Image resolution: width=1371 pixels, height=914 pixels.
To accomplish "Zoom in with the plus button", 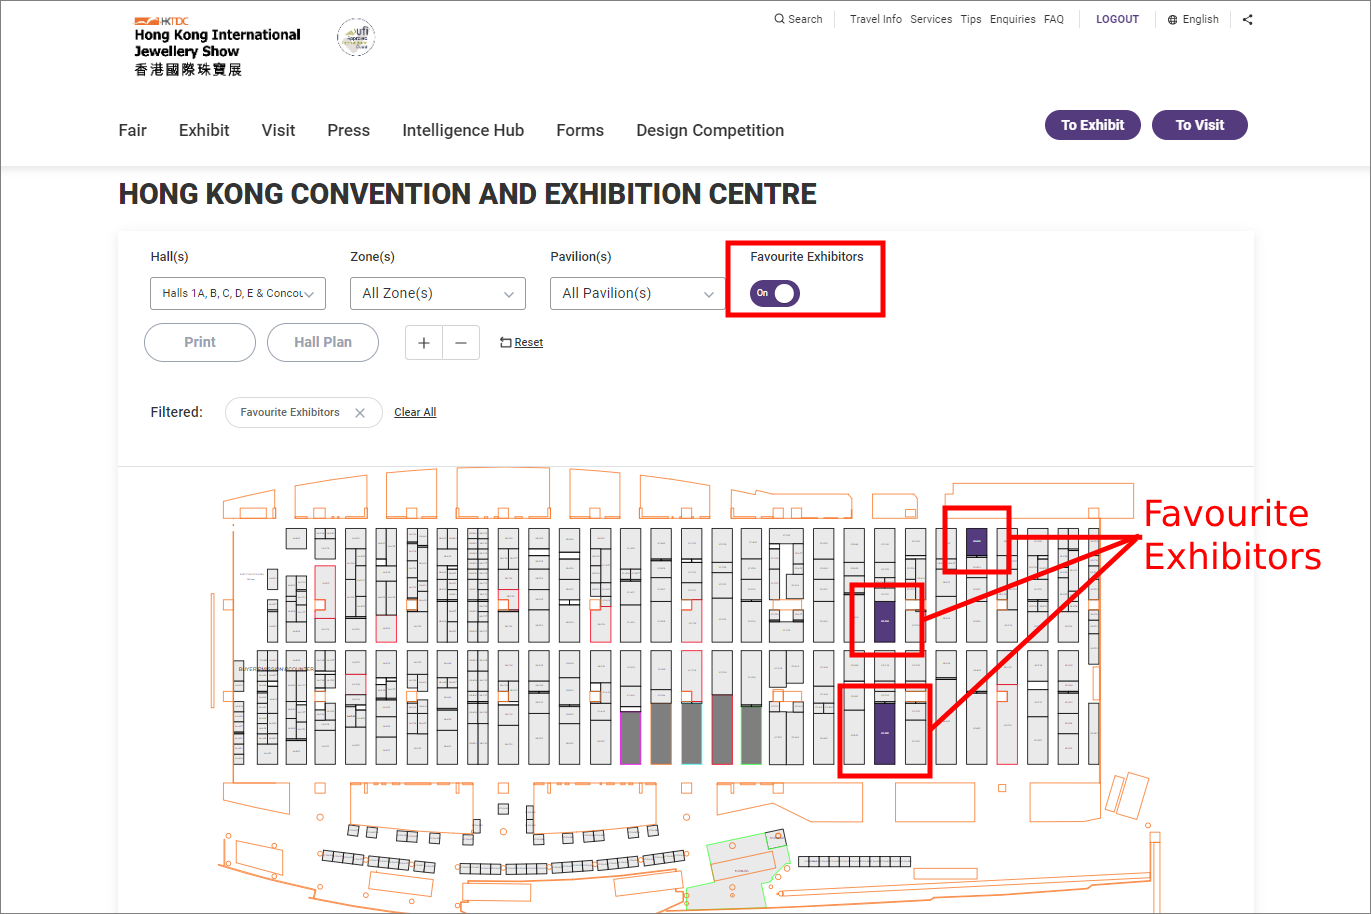I will coord(424,342).
